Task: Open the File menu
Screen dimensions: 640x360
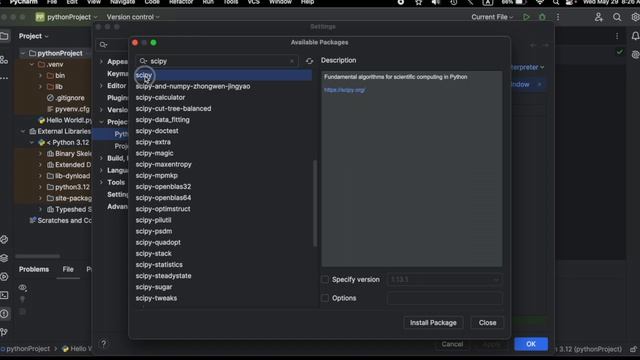Action: pyautogui.click(x=52, y=2)
